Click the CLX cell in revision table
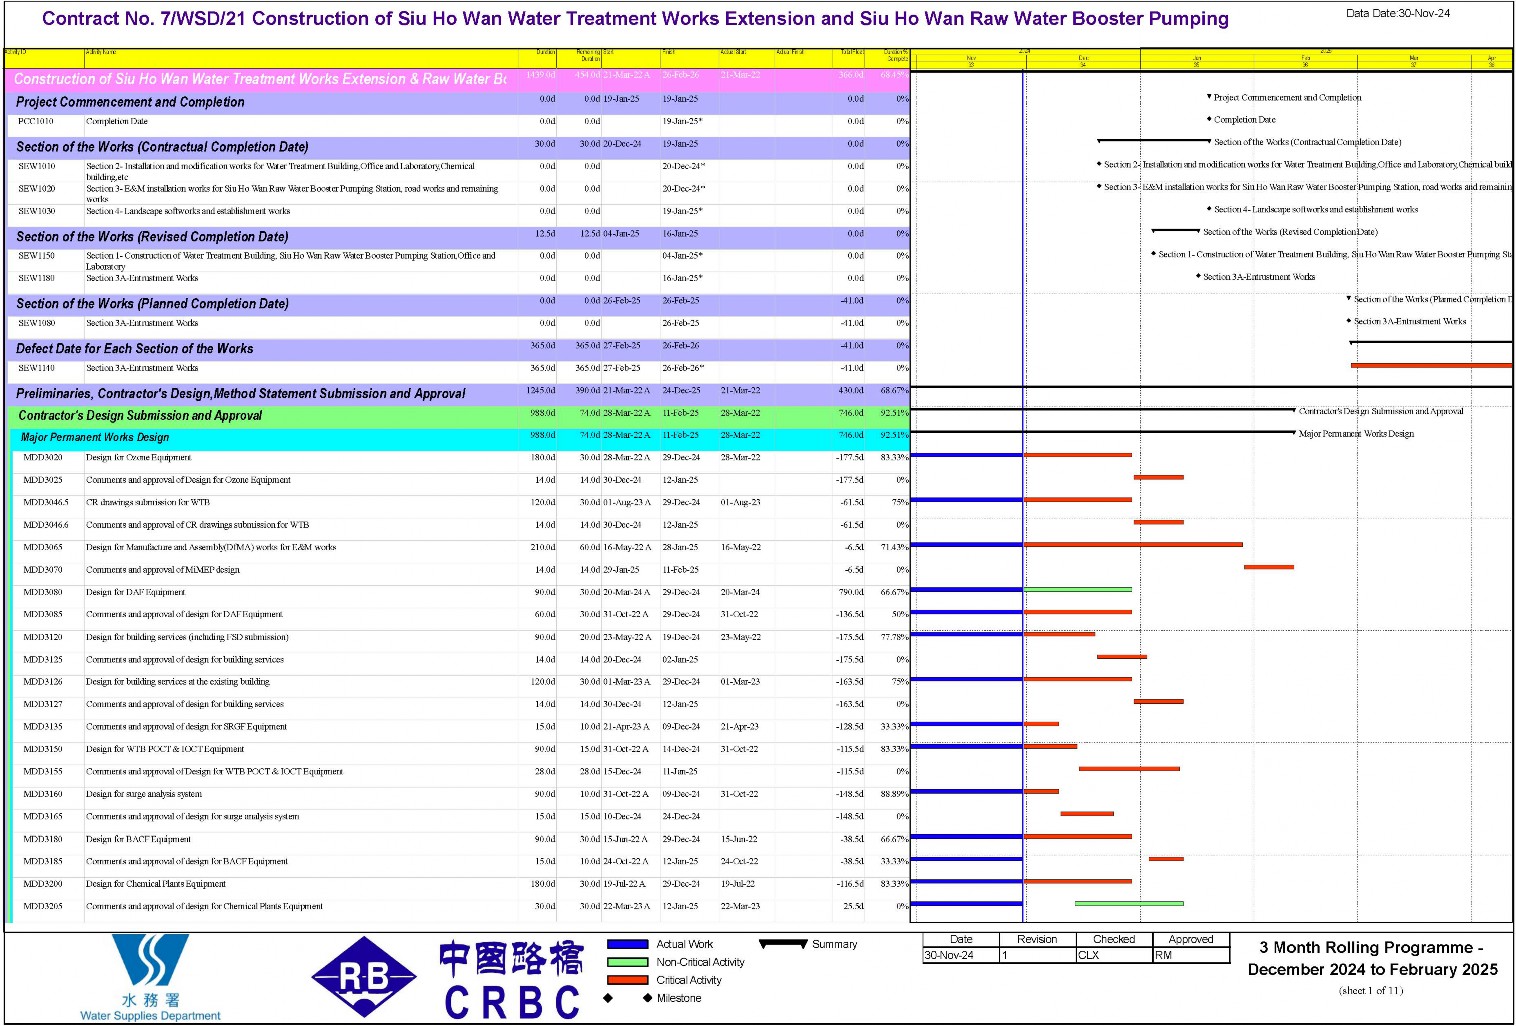 click(1114, 955)
